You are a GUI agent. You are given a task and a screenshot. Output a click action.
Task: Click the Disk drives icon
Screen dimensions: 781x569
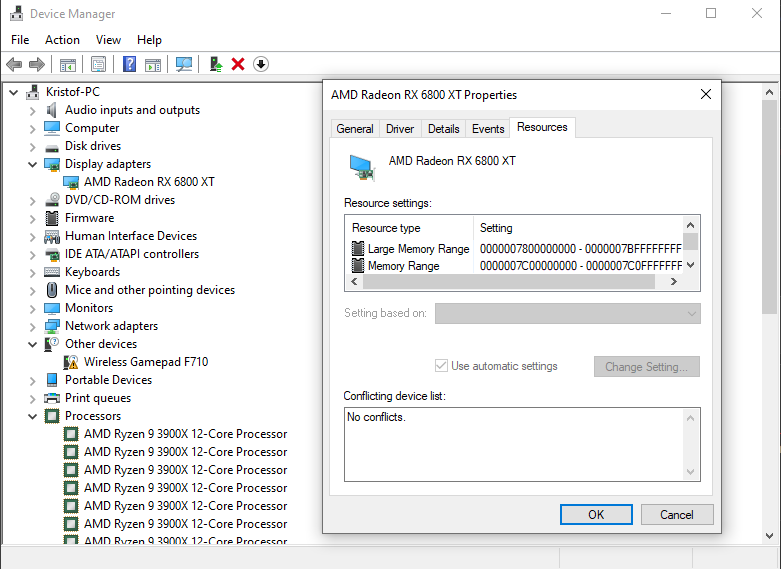click(52, 147)
